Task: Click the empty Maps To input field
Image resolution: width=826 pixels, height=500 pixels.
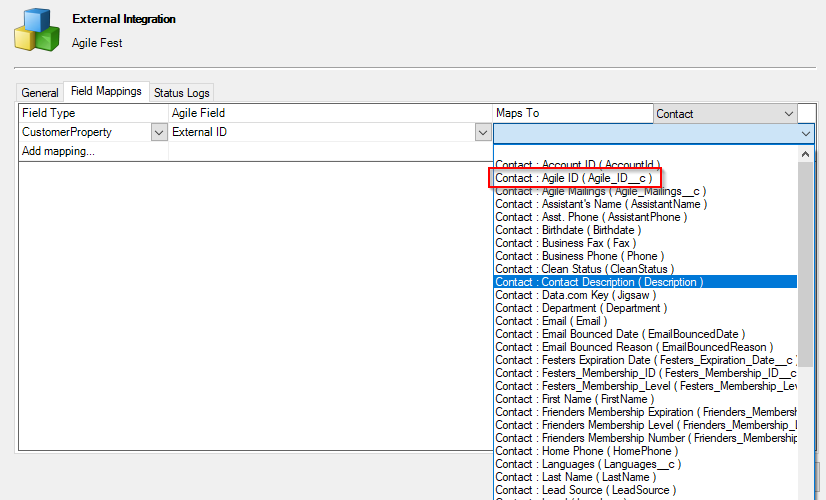Action: pos(646,134)
